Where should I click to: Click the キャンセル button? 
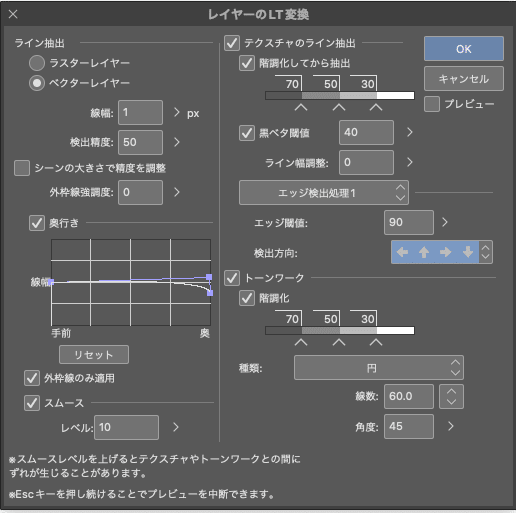(x=464, y=79)
